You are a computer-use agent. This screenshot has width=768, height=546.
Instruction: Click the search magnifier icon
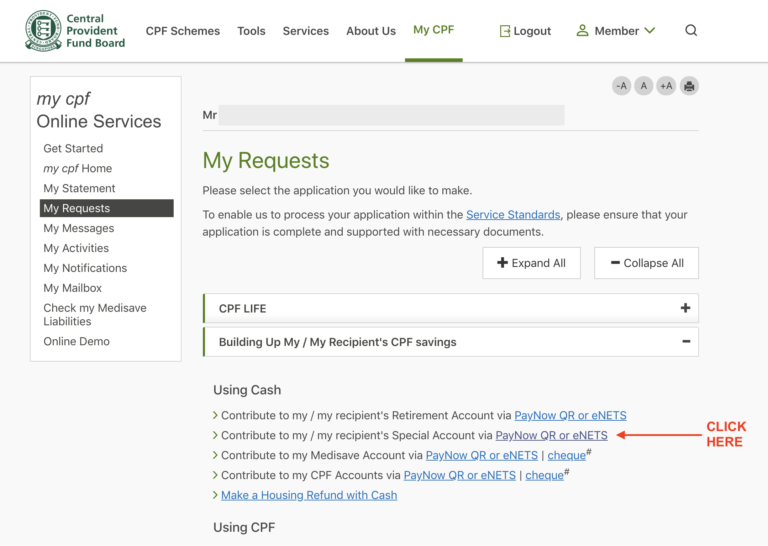point(691,31)
